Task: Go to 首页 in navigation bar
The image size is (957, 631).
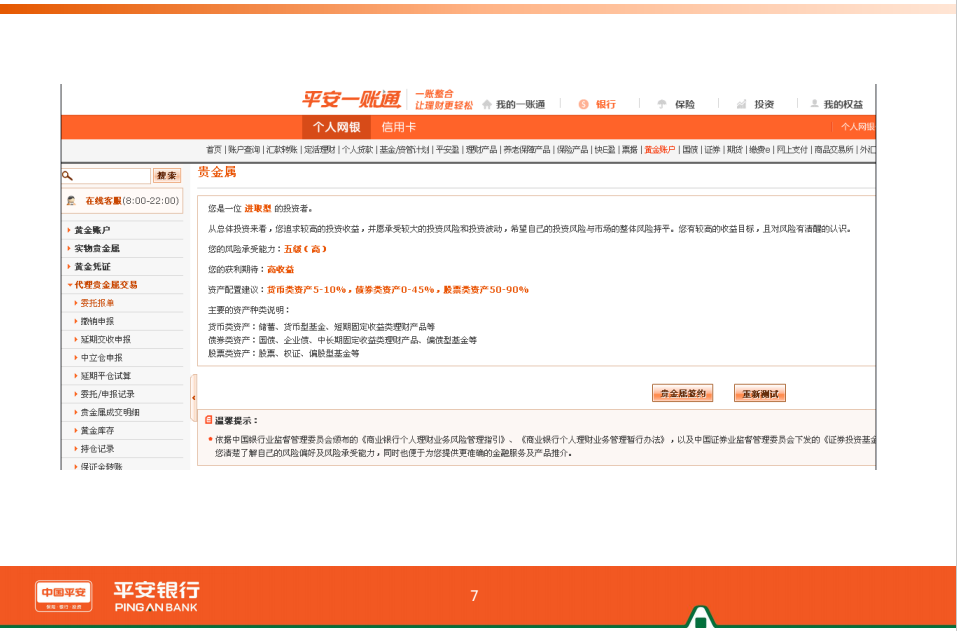Action: pyautogui.click(x=214, y=150)
